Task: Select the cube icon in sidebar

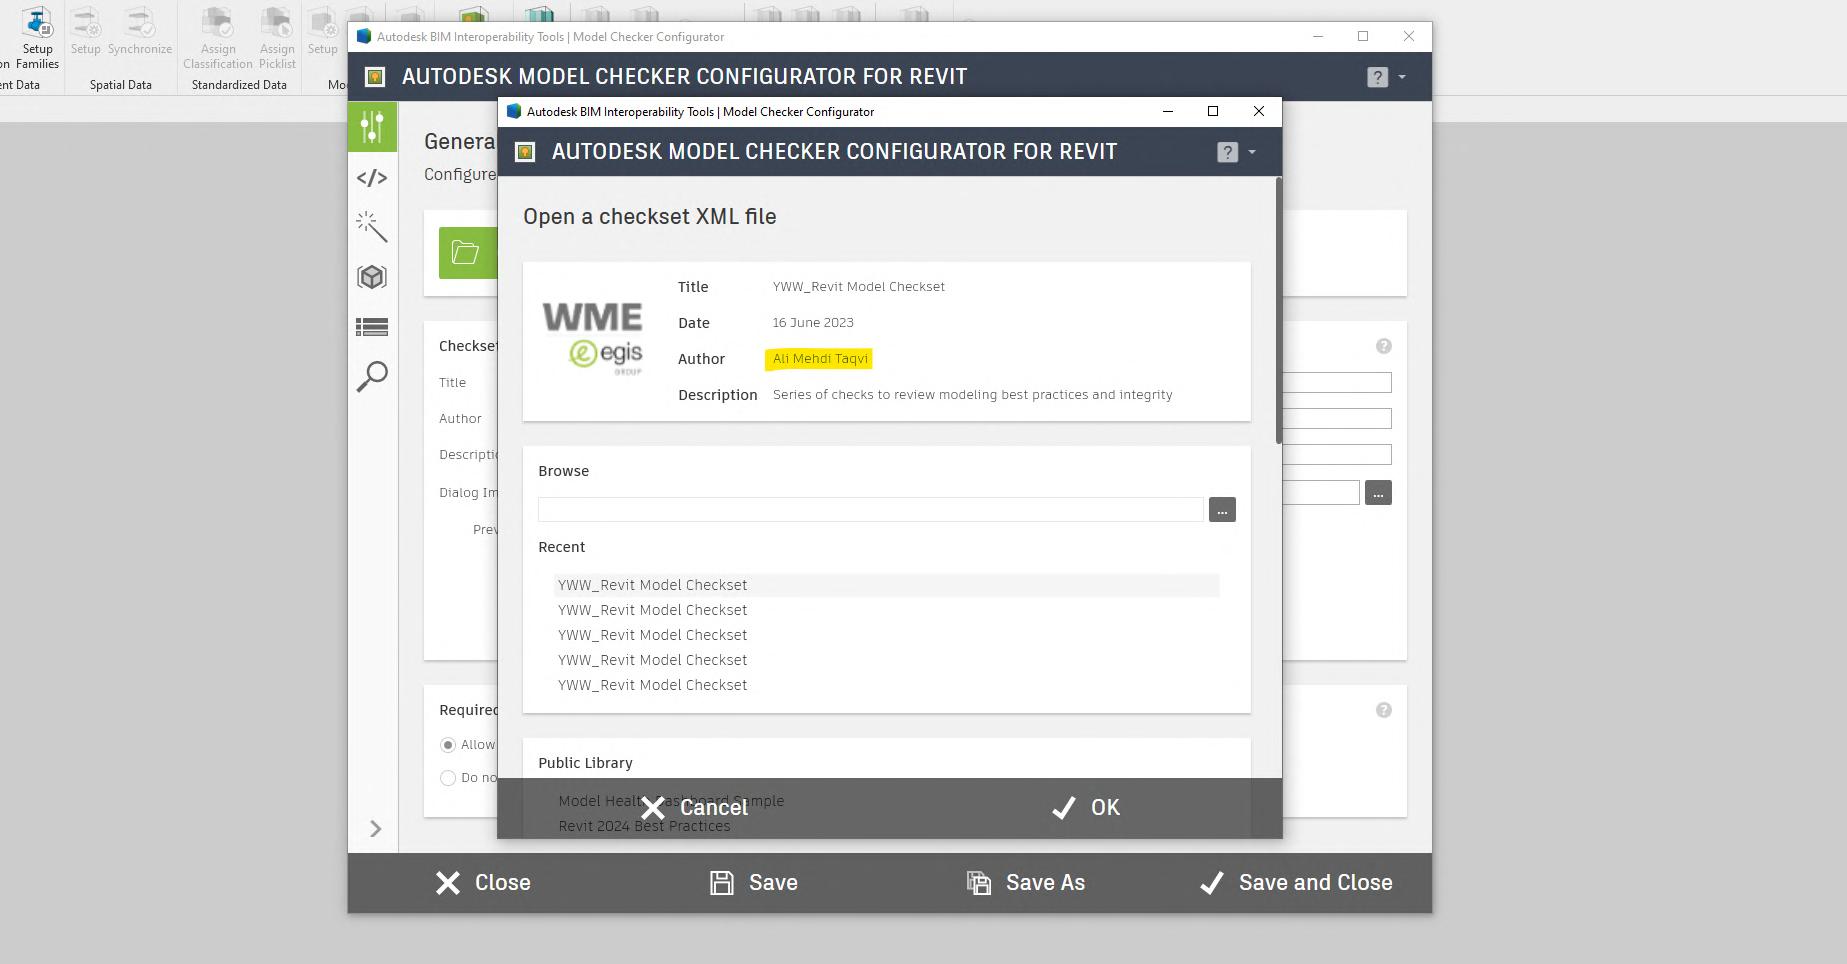Action: pyautogui.click(x=372, y=277)
